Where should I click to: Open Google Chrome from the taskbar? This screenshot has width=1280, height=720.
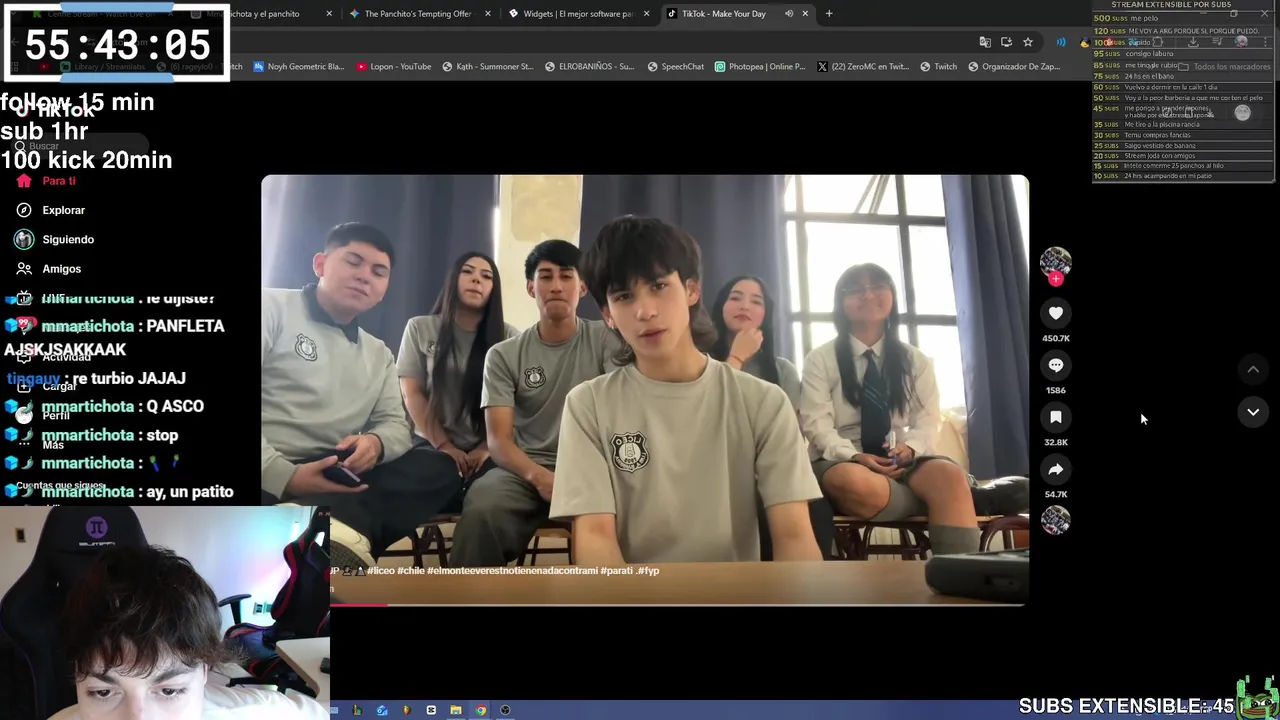pos(480,711)
